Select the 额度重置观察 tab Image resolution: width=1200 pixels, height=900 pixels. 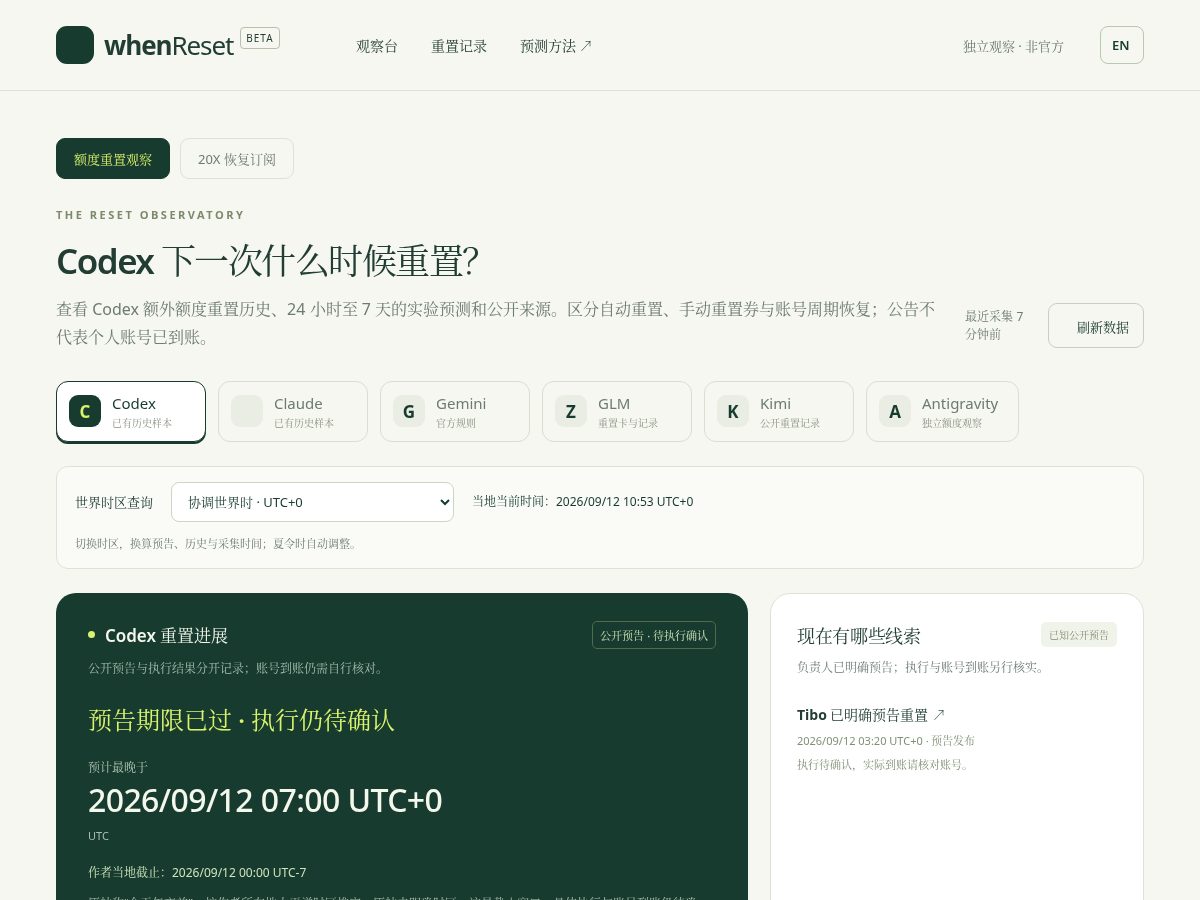coord(113,159)
